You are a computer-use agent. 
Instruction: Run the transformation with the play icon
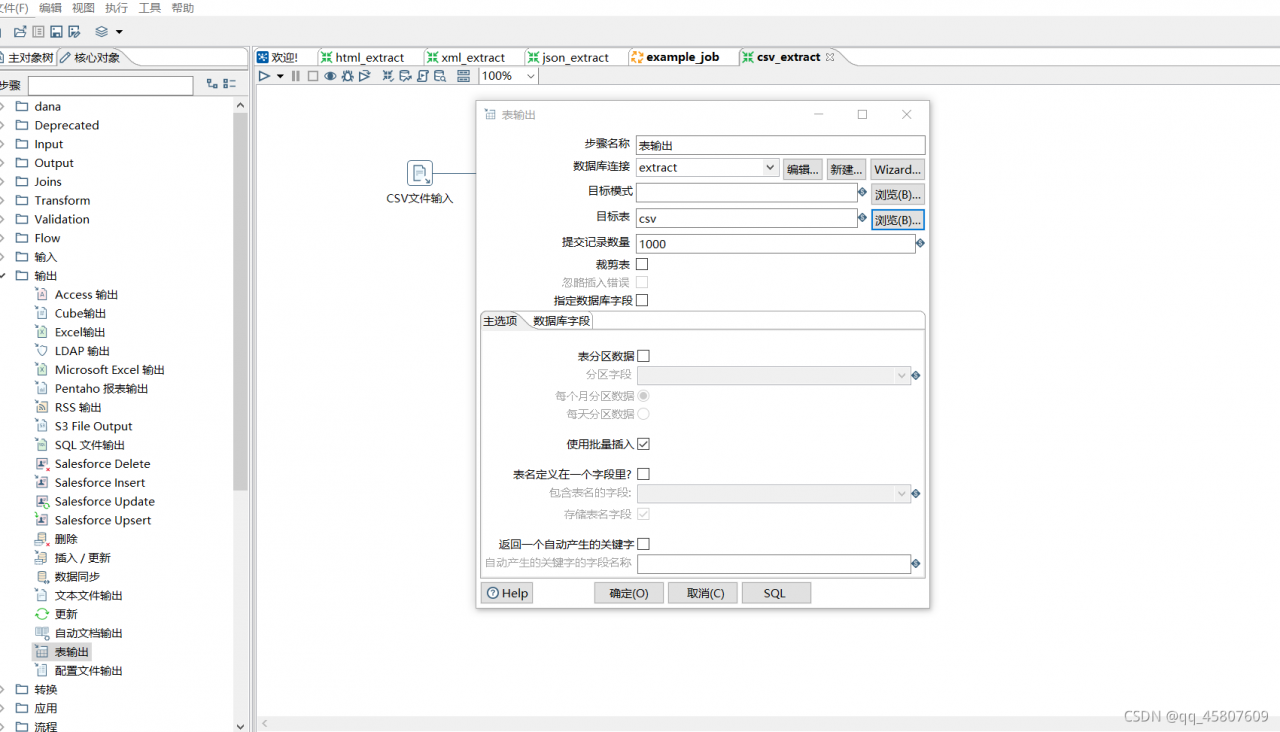264,76
